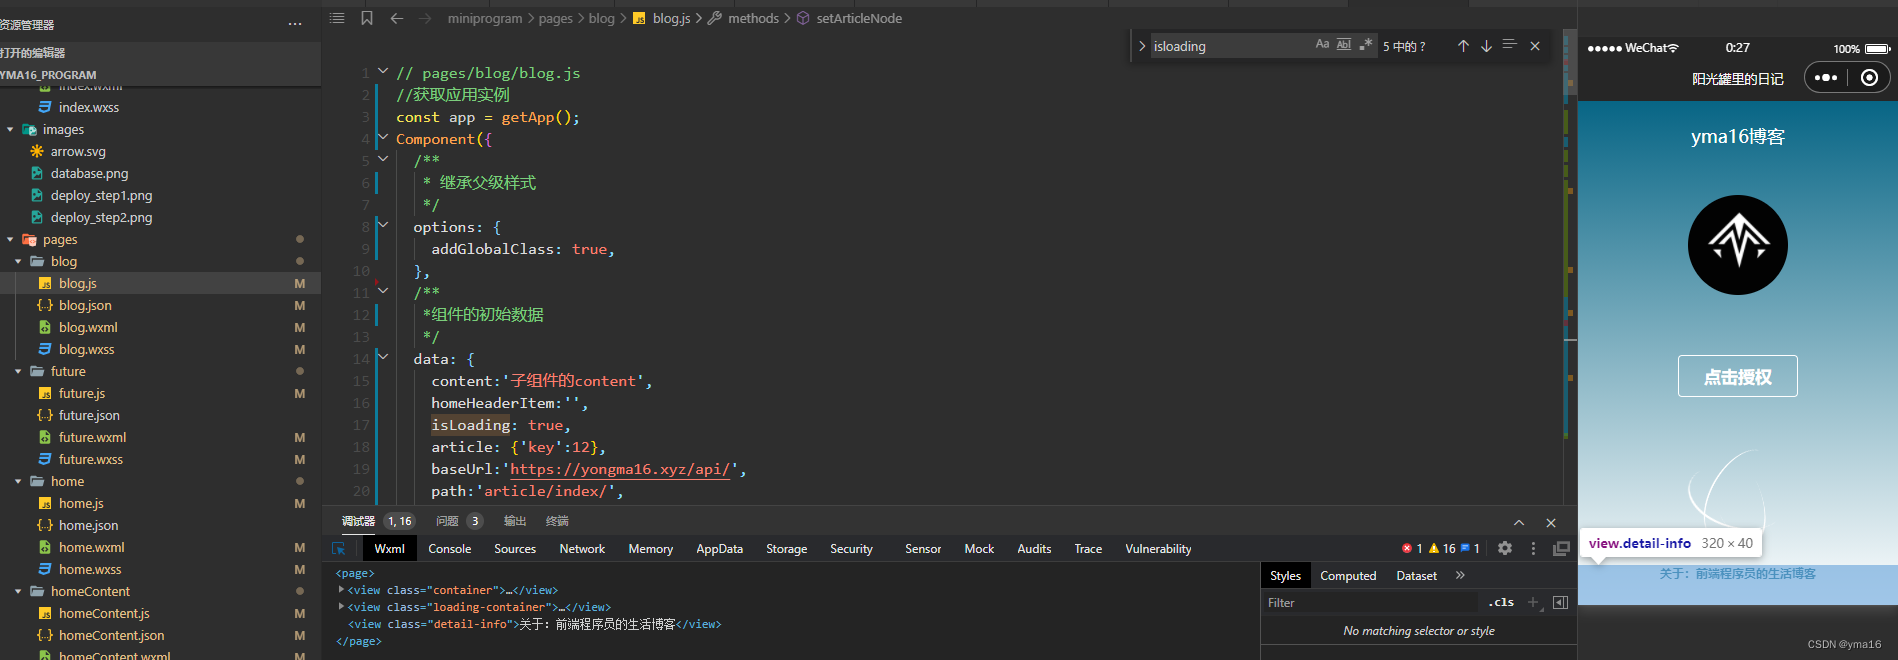The width and height of the screenshot is (1898, 660).
Task: Toggle Match Whole Word in find box
Action: (1344, 45)
